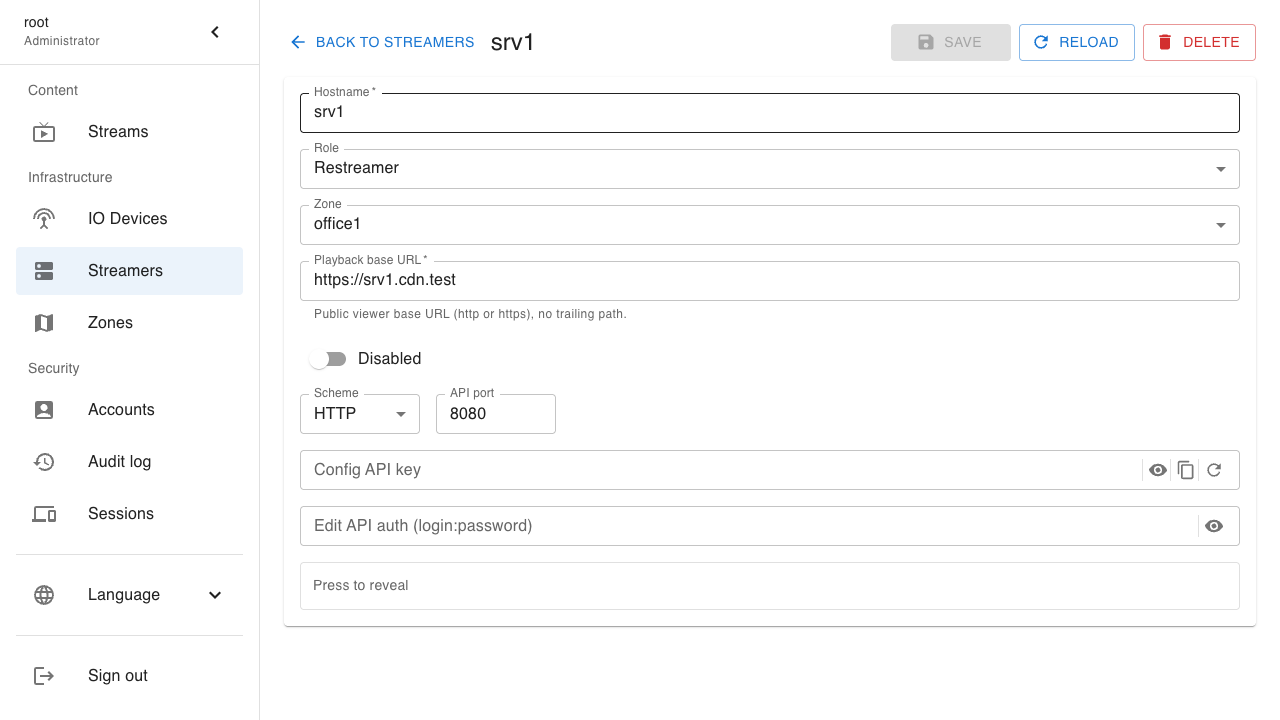Open the Role dropdown

(1220, 168)
